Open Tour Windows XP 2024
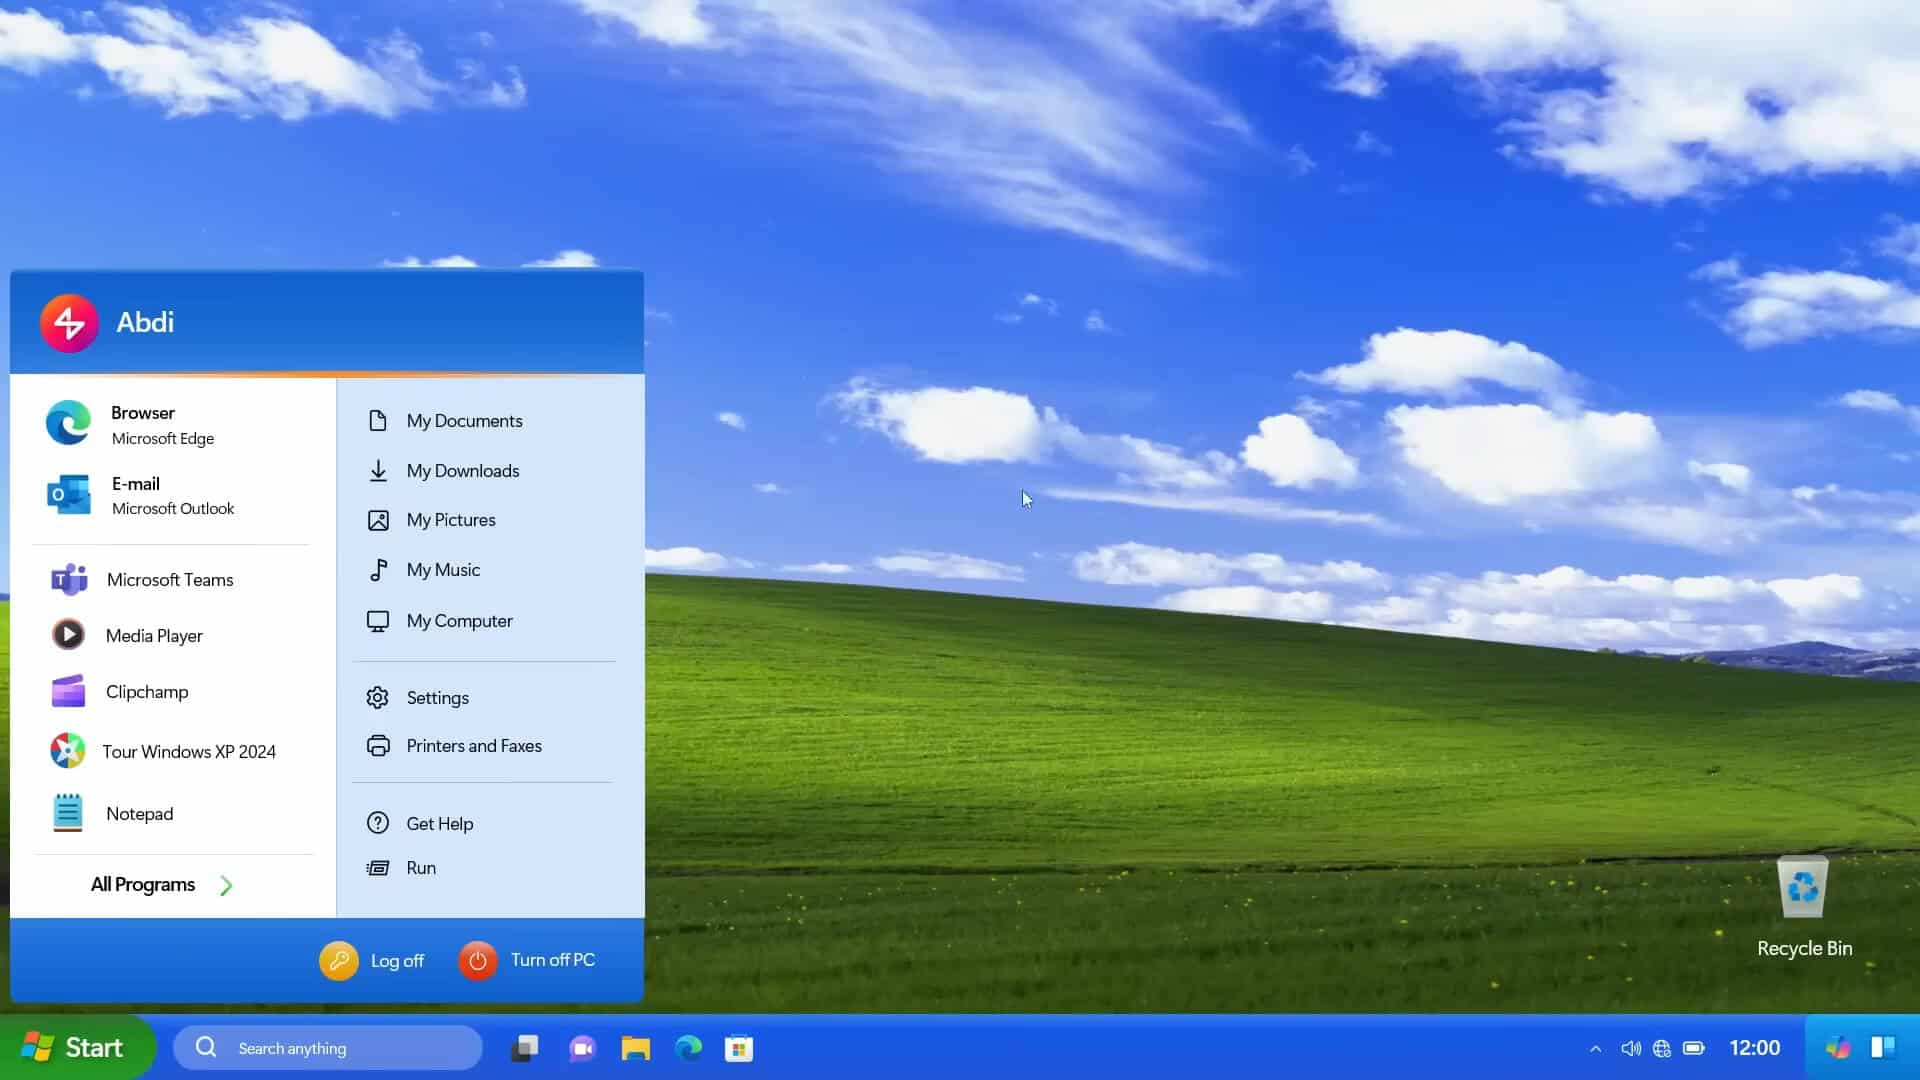The width and height of the screenshot is (1920, 1080). [188, 751]
